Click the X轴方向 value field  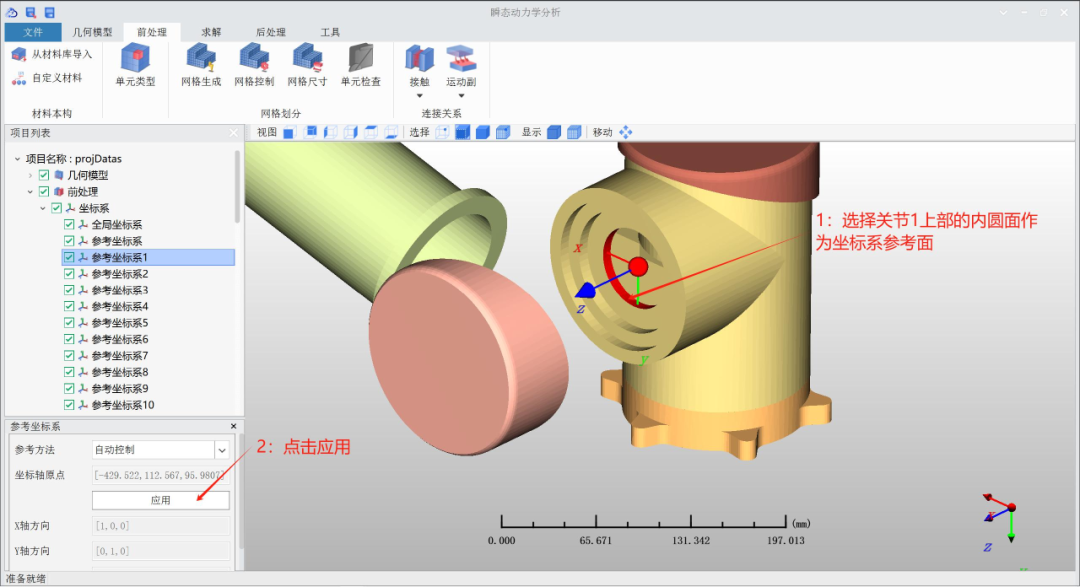tap(160, 526)
